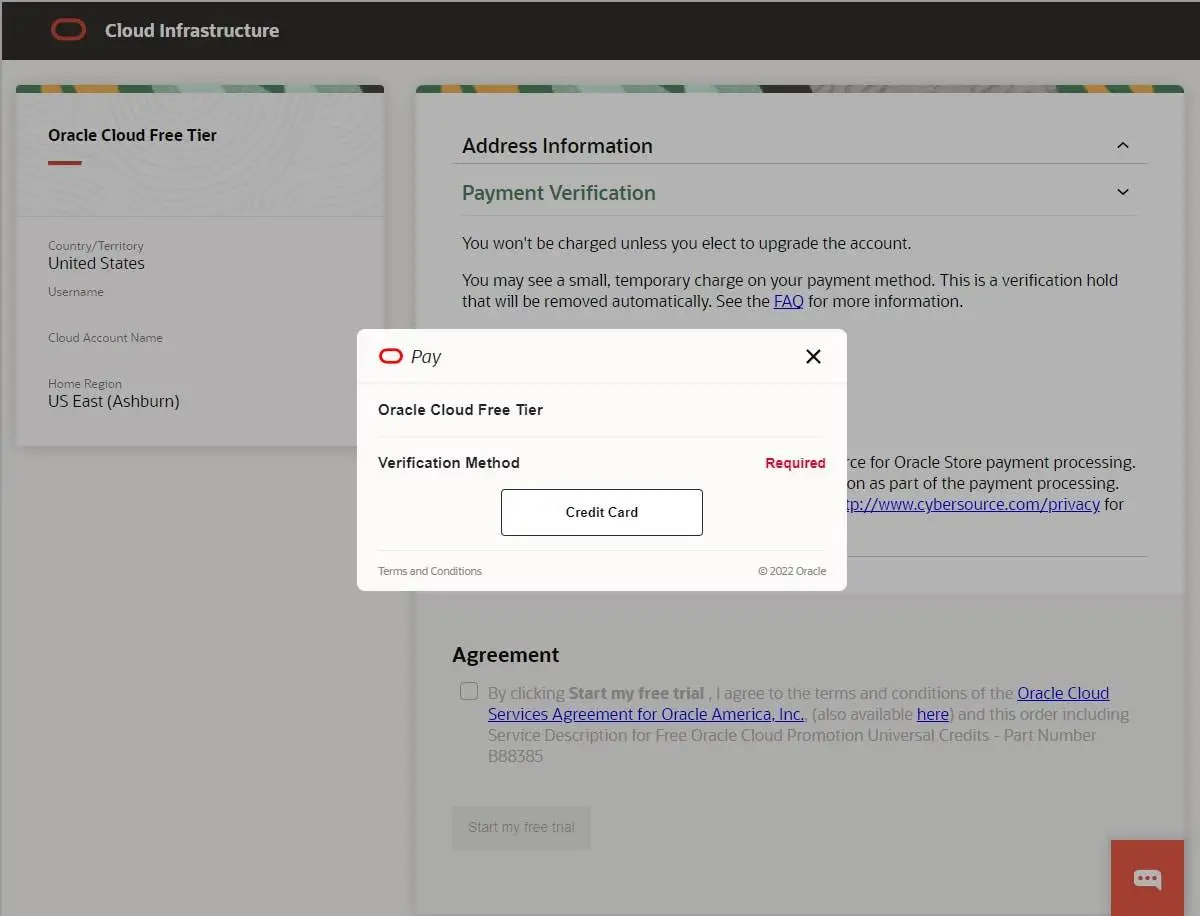
Task: Click Start my free trial button
Action: pos(521,828)
